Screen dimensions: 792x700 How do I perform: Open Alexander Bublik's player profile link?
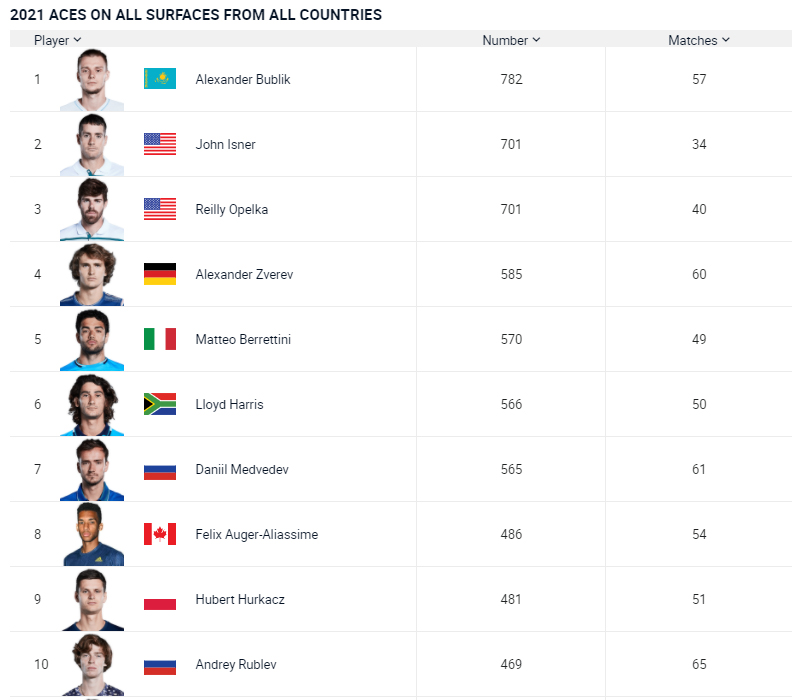tap(243, 79)
